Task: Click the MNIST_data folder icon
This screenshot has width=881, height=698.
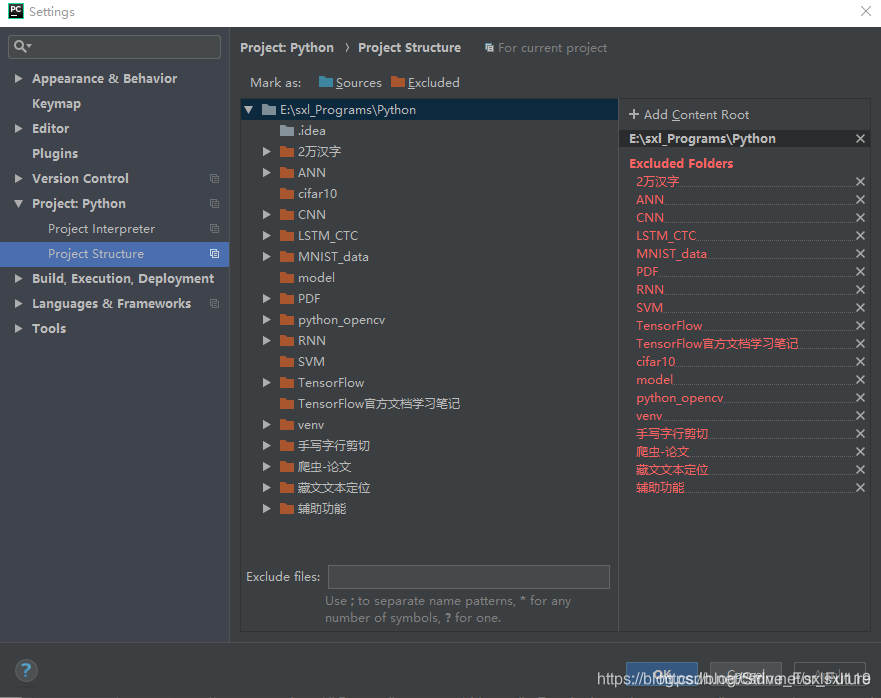Action: click(x=287, y=256)
